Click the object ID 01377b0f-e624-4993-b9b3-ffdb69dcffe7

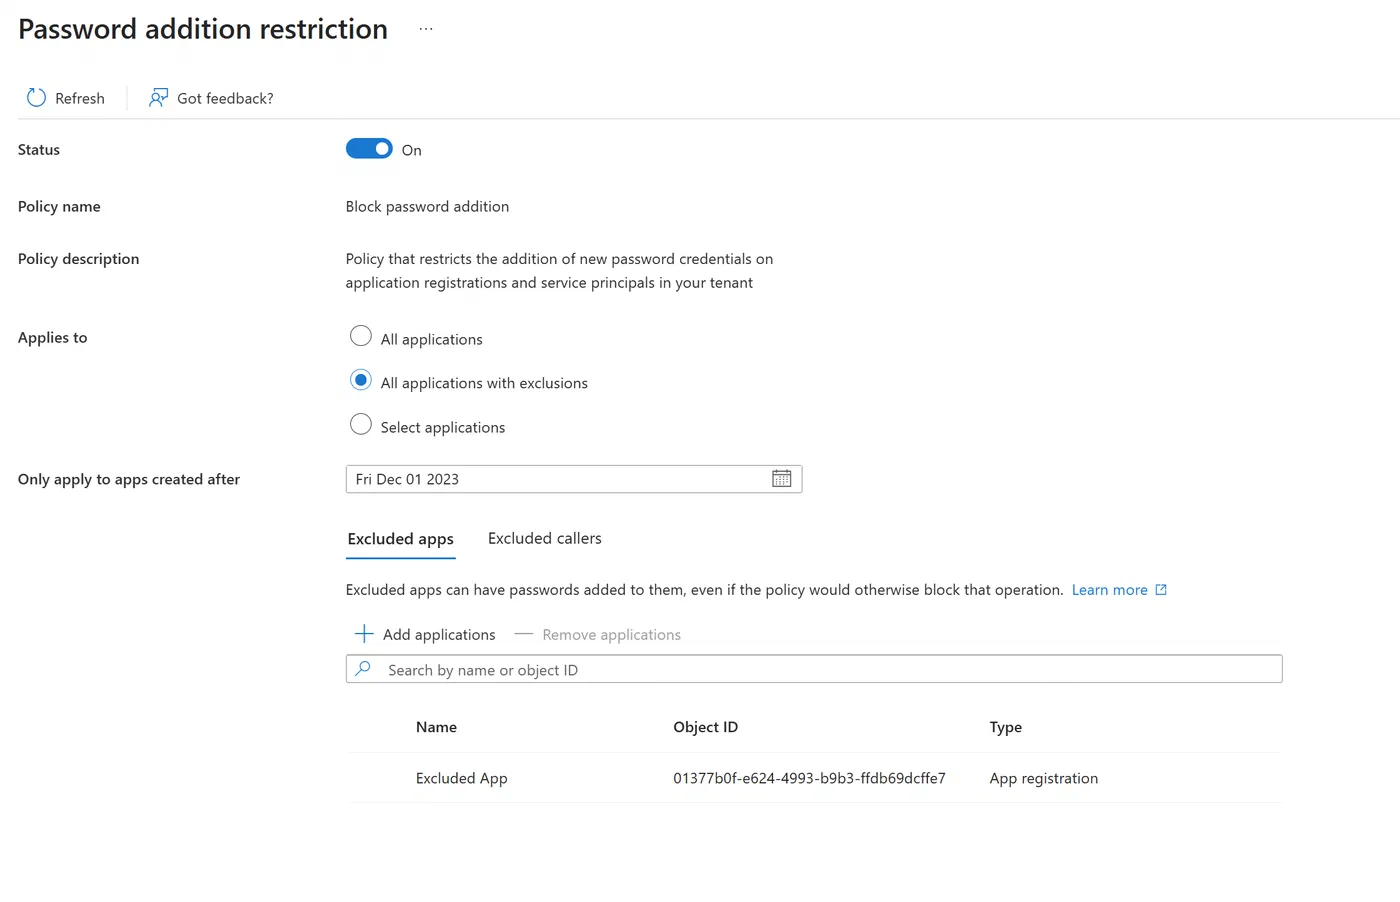coord(809,778)
